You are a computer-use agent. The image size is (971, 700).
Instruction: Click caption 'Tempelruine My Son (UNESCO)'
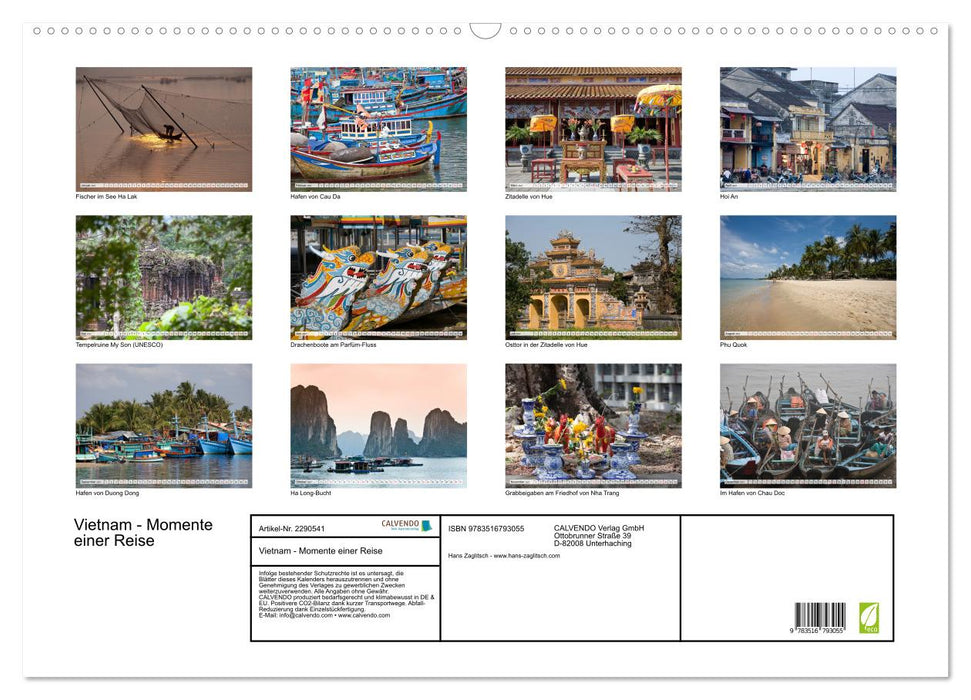(120, 344)
